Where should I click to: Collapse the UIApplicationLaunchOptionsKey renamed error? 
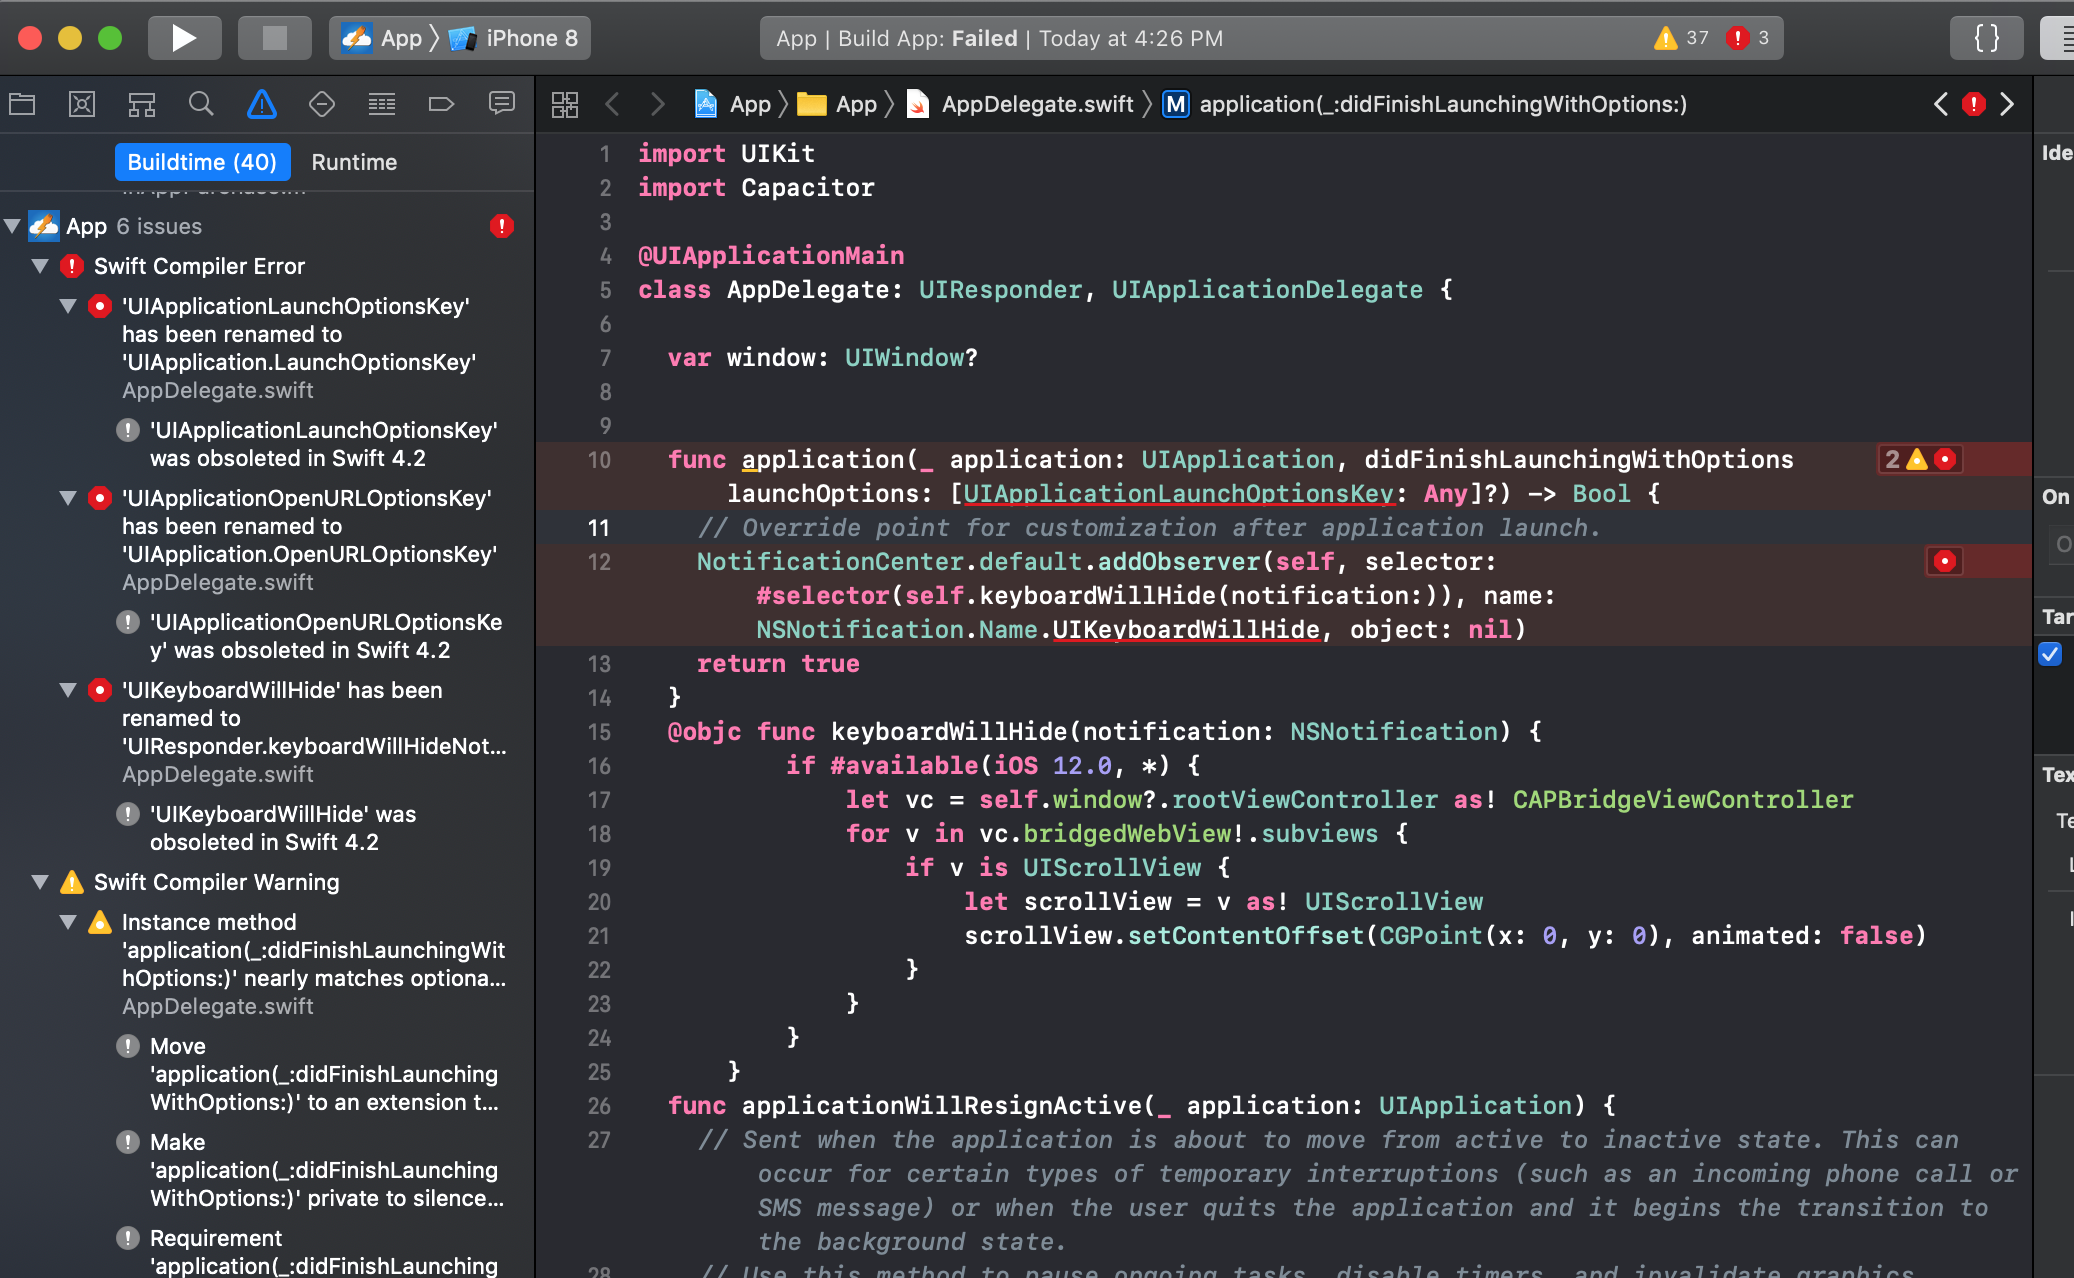coord(68,306)
